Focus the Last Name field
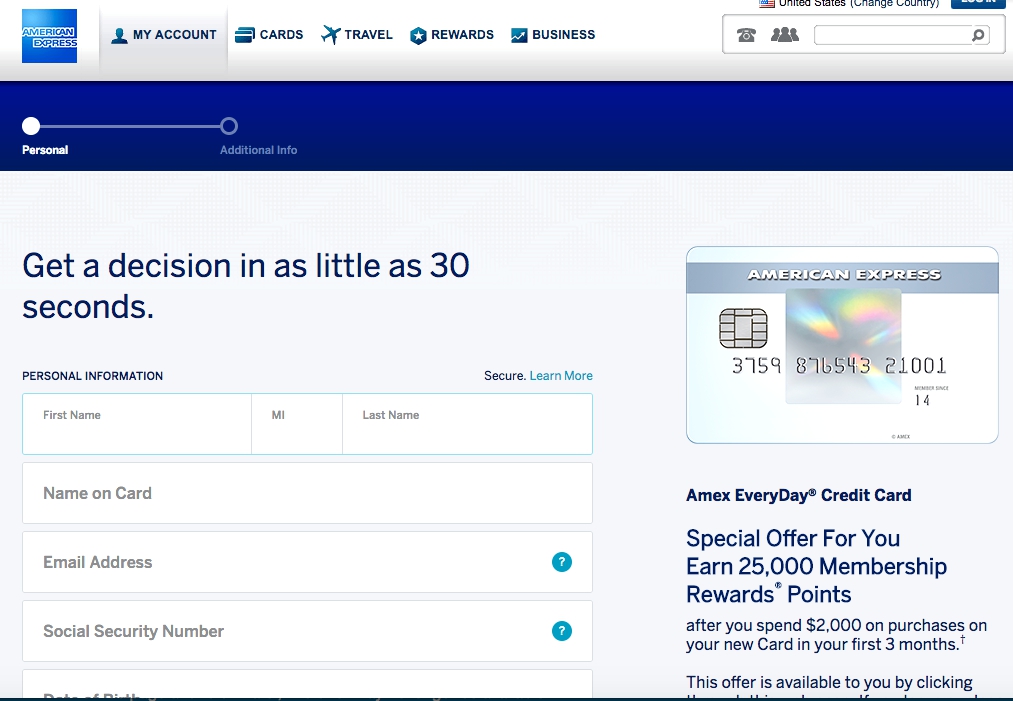Image resolution: width=1013 pixels, height=701 pixels. [x=467, y=424]
